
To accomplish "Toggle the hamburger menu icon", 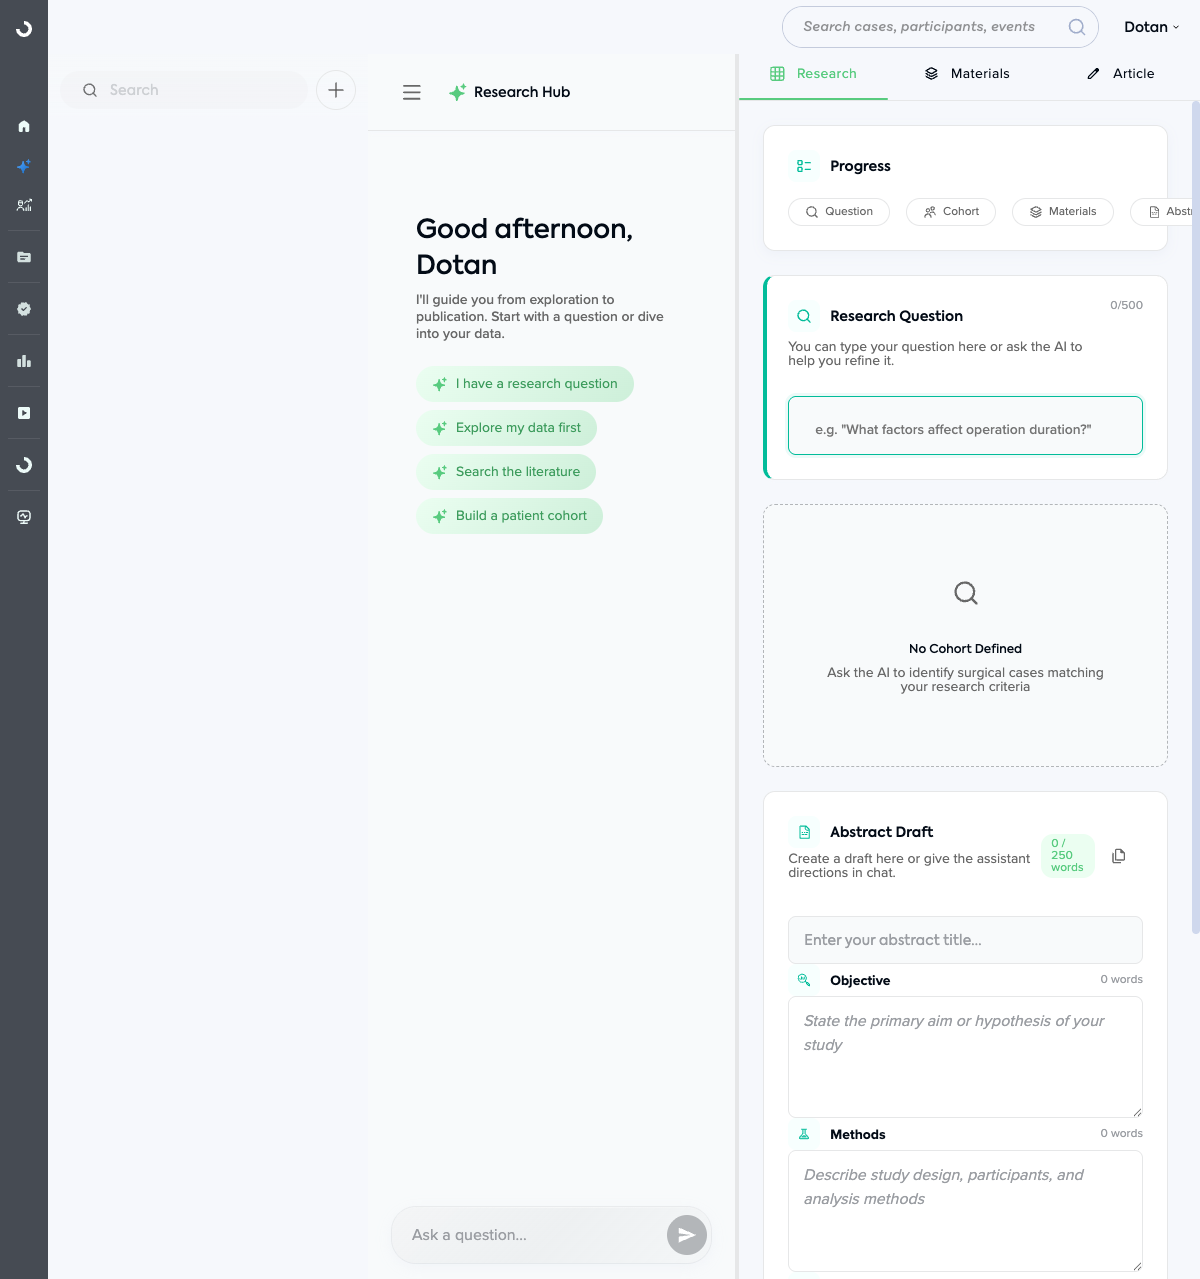I will click(412, 92).
